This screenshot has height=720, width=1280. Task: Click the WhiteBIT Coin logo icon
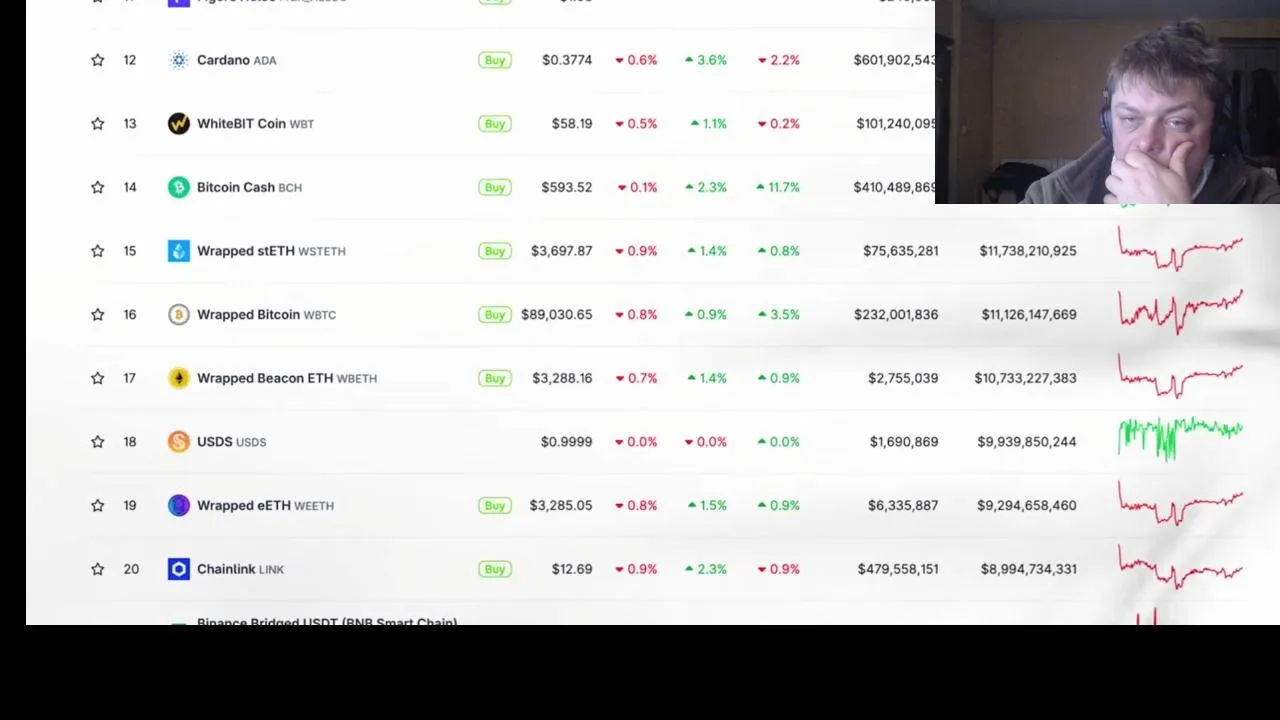[179, 124]
